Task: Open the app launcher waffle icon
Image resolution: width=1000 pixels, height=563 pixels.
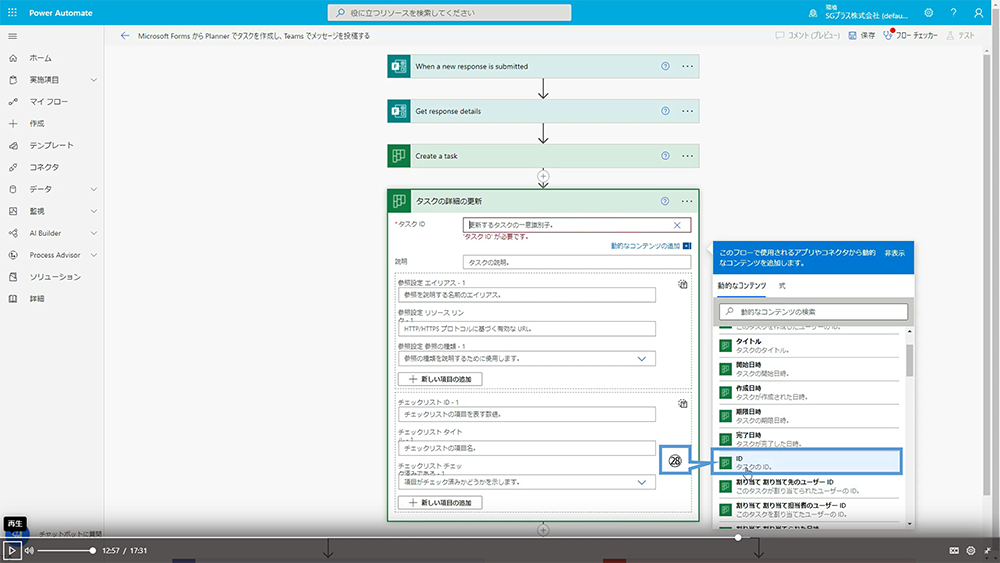Action: click(12, 13)
